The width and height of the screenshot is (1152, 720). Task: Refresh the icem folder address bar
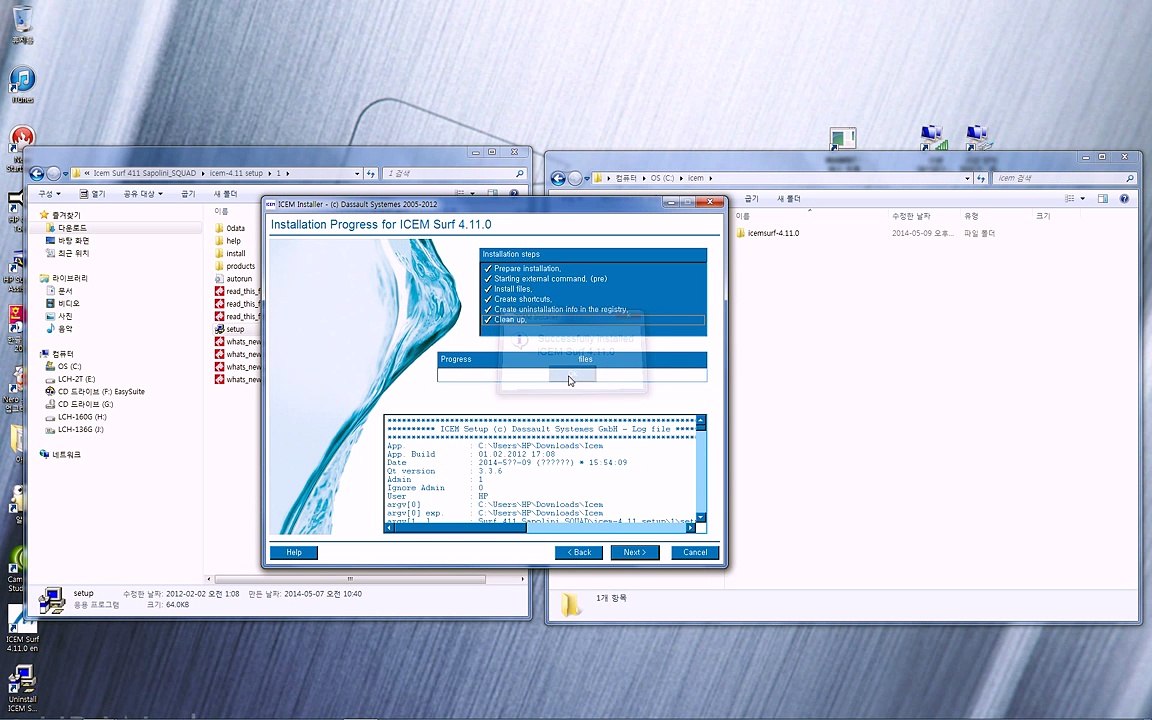tap(981, 178)
